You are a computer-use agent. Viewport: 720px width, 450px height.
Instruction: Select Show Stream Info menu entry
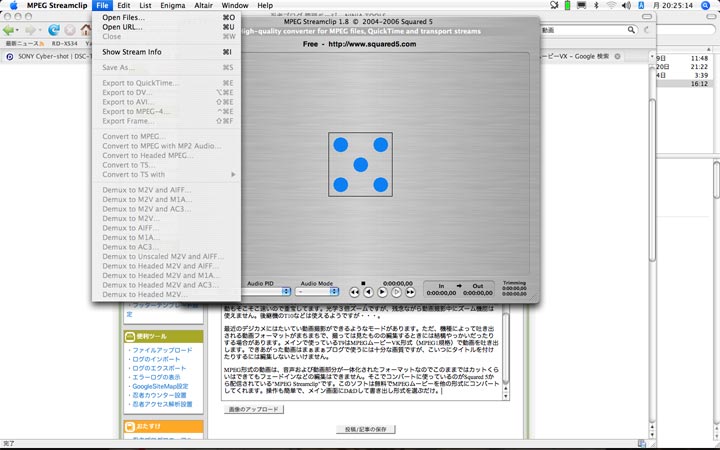coord(166,52)
